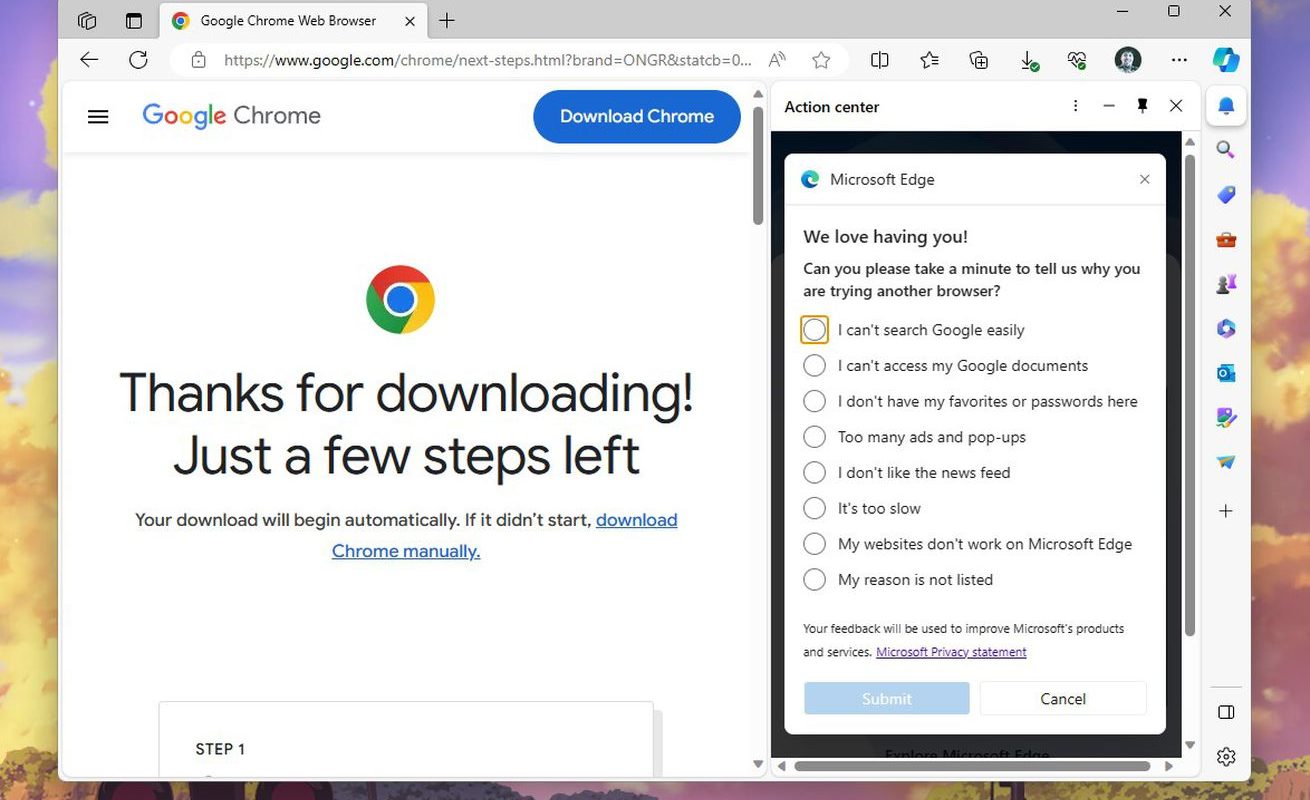Open Browser essentials heart icon
The width and height of the screenshot is (1310, 800).
pyautogui.click(x=1077, y=60)
